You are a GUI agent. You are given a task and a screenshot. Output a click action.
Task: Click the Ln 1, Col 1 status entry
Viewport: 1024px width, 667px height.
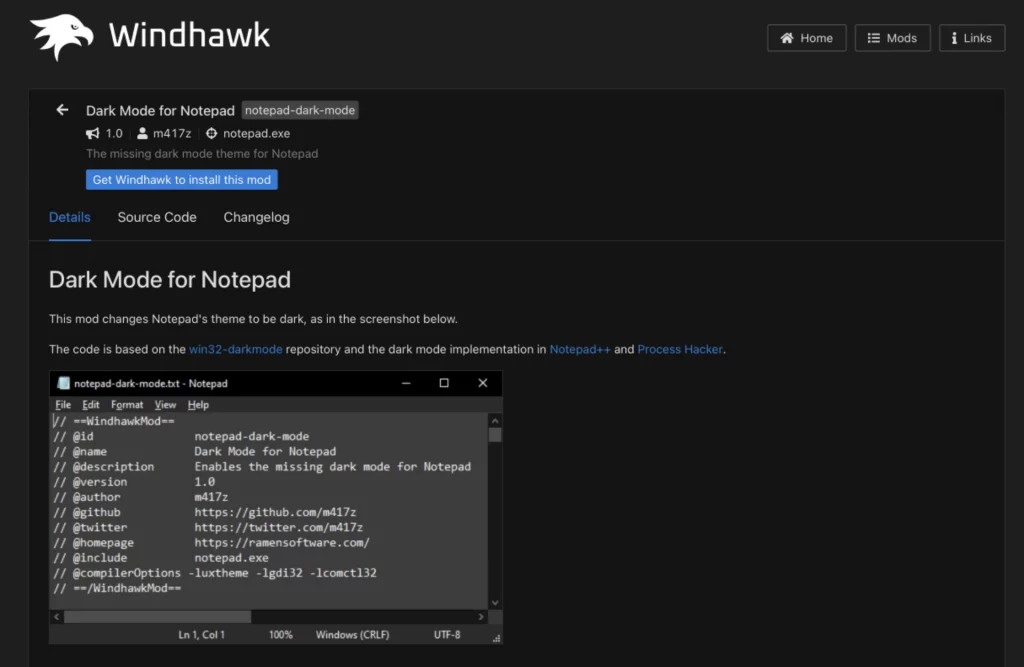(202, 634)
